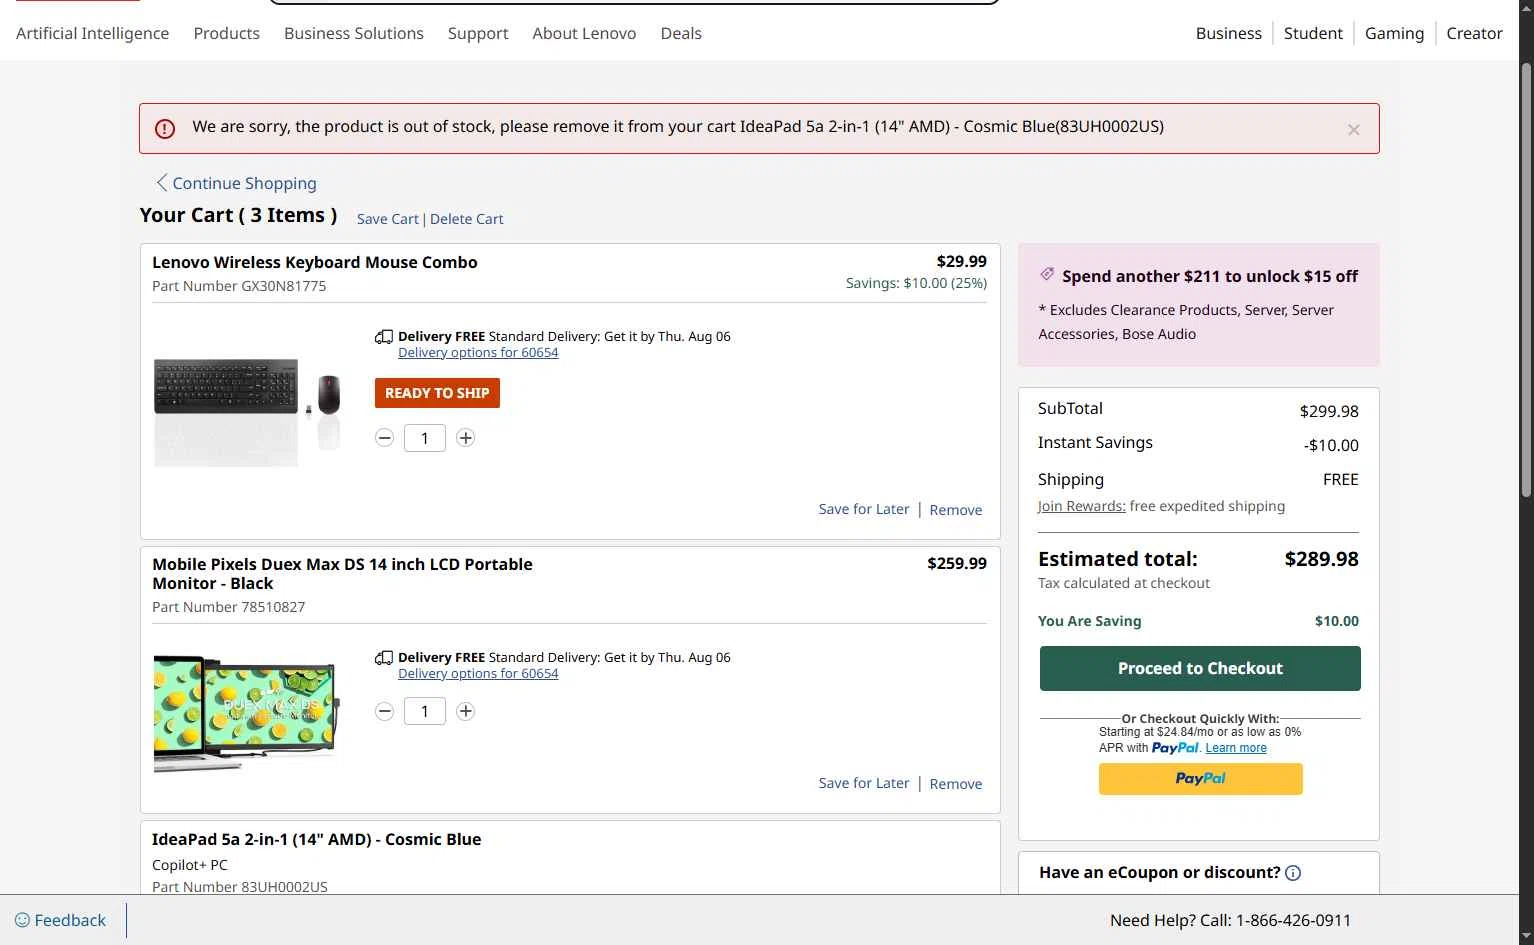
Task: Increase Duex Max portable monitor quantity
Action: (x=465, y=712)
